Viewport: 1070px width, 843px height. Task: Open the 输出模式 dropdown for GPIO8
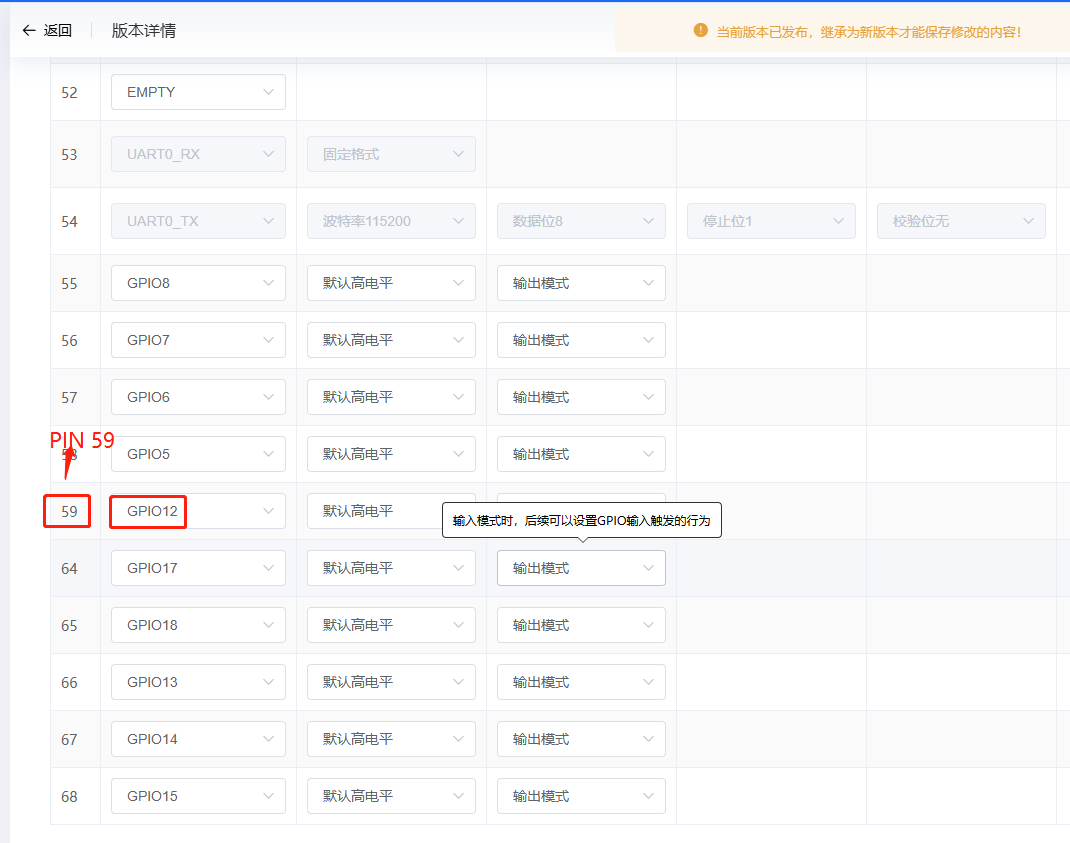click(x=581, y=282)
